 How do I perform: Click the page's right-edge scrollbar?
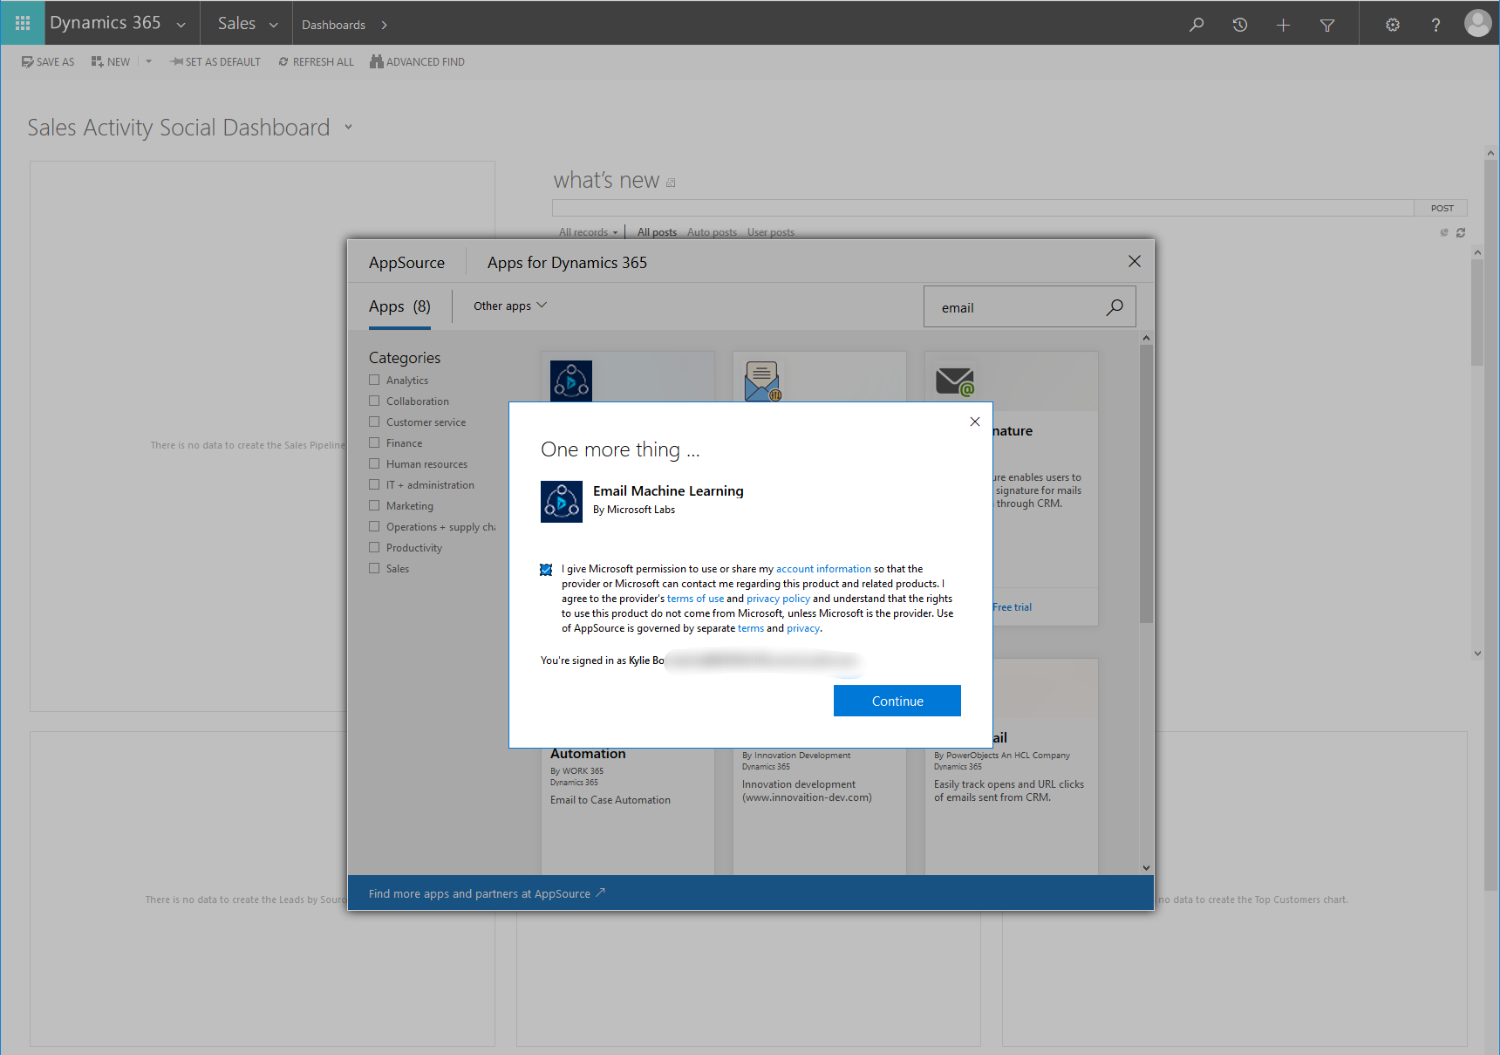coord(1491,525)
